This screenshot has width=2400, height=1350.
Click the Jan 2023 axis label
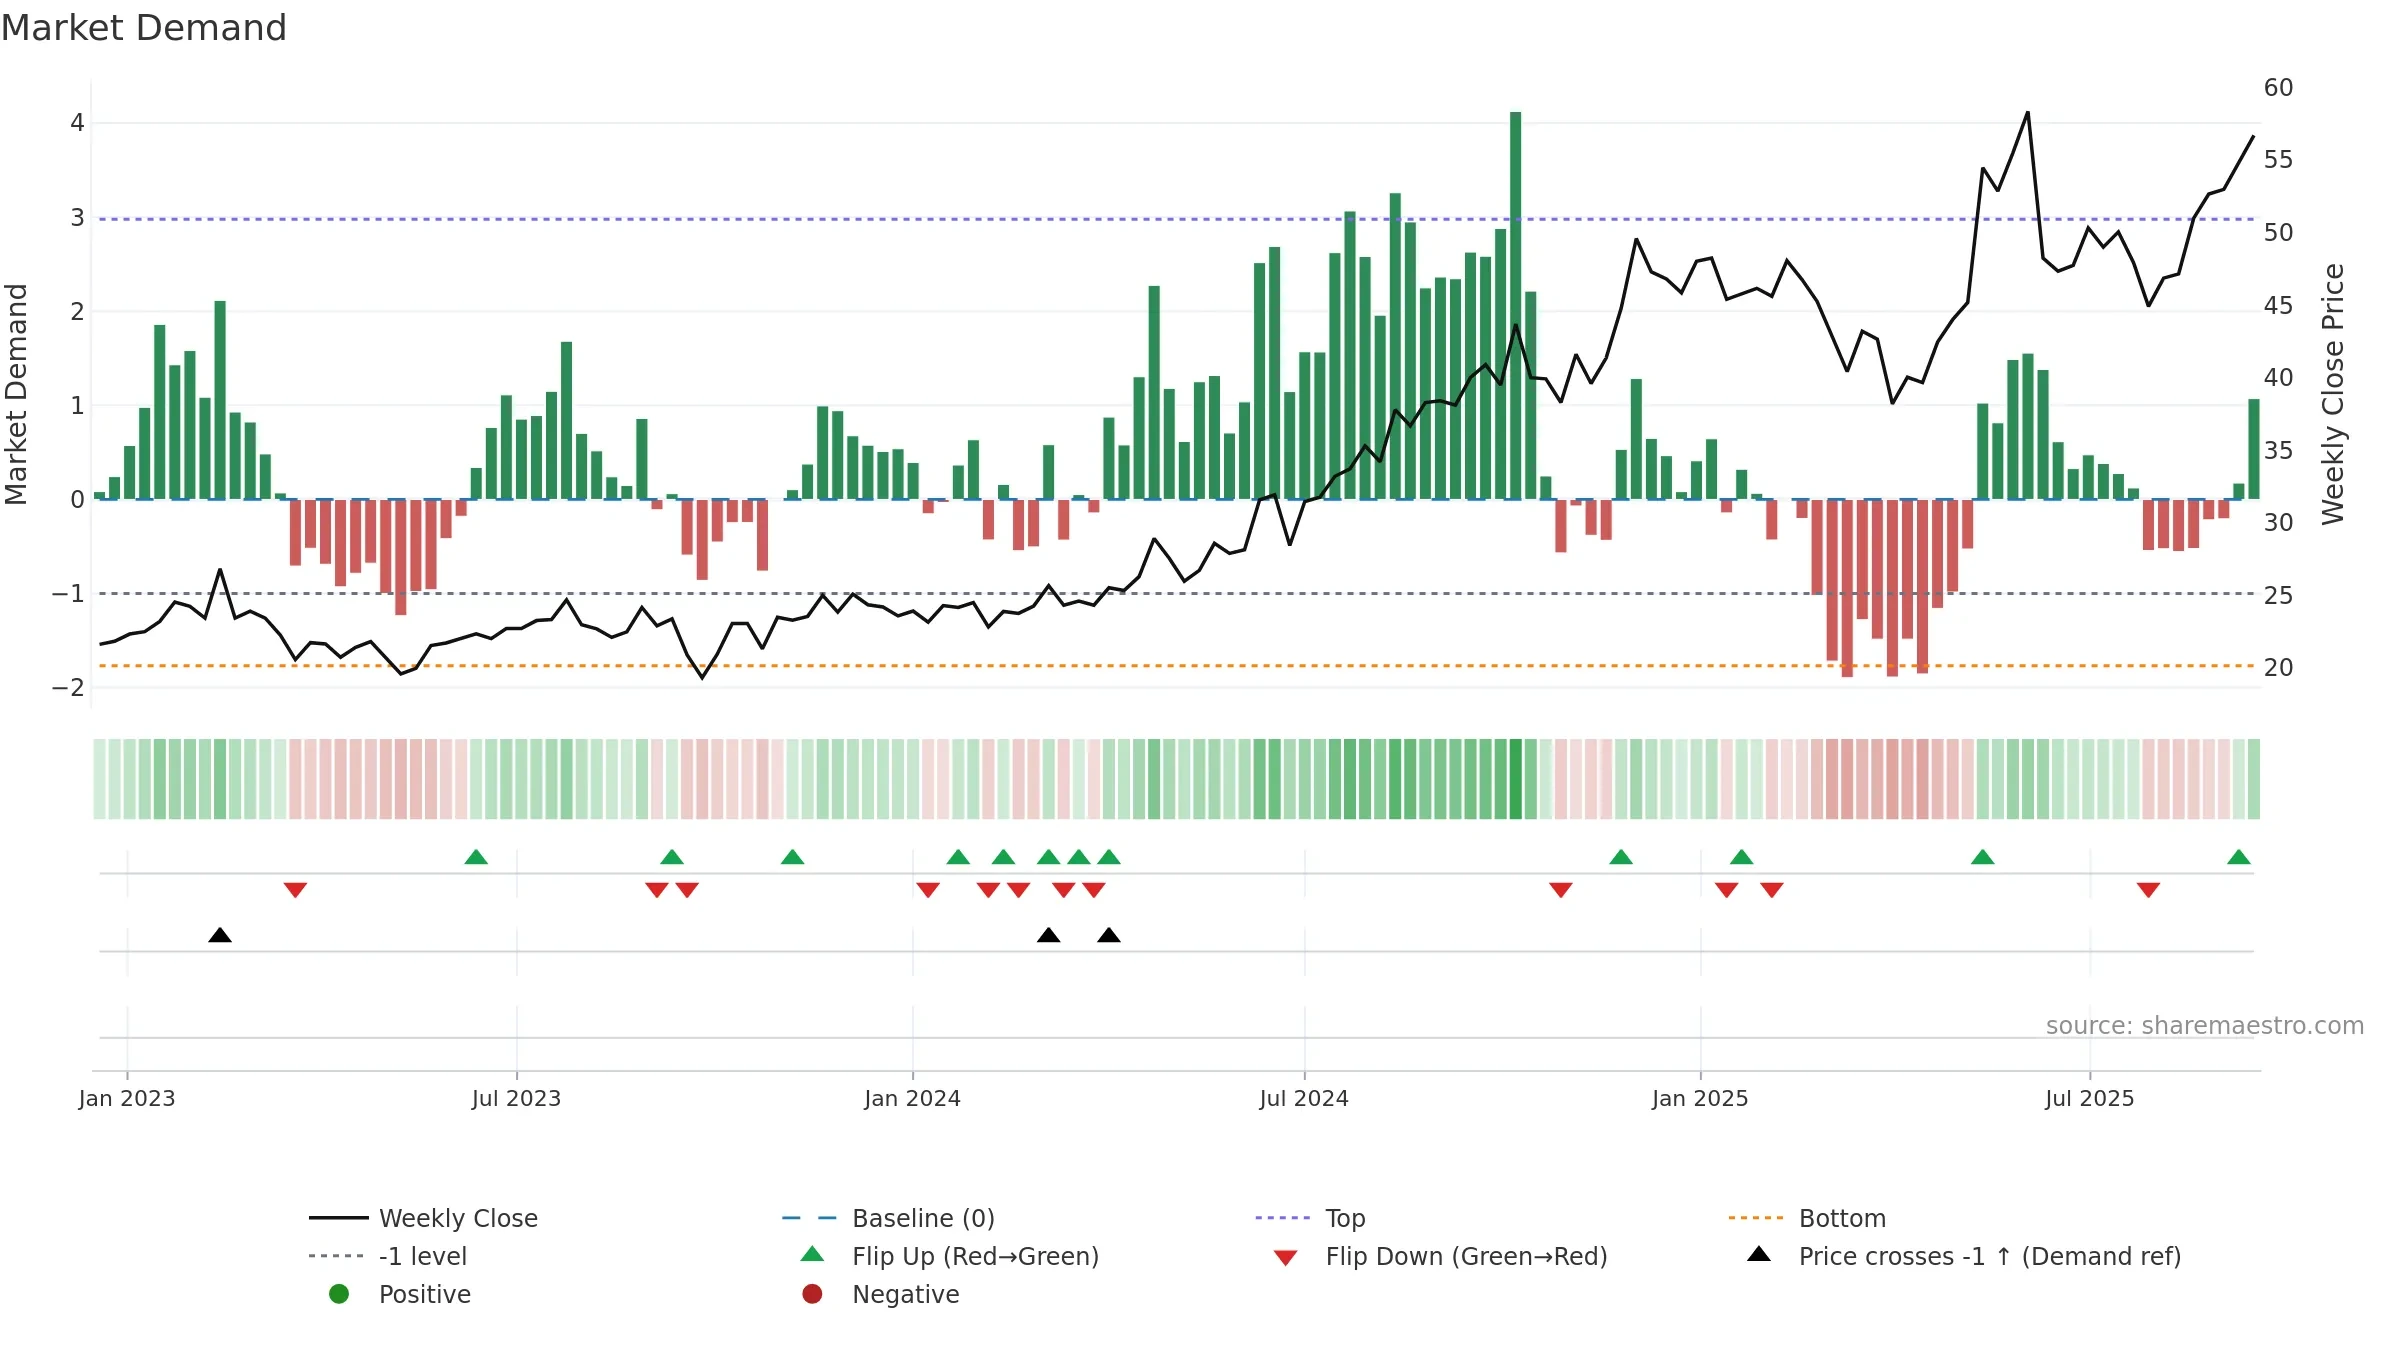(x=127, y=1098)
